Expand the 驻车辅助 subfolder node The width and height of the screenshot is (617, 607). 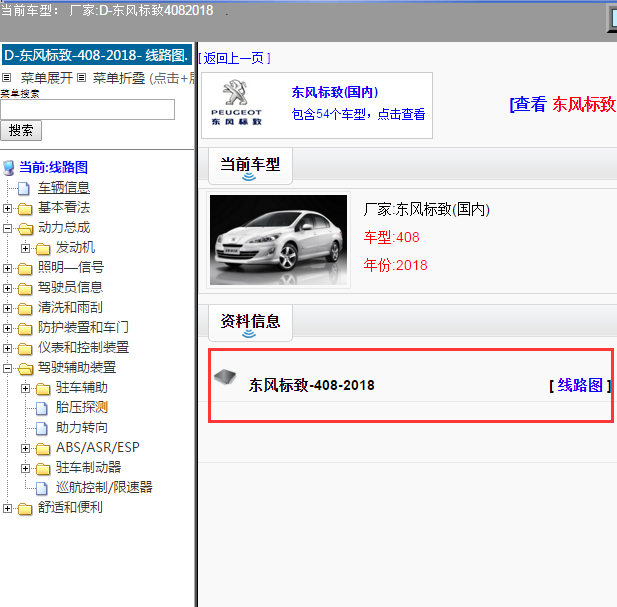click(26, 389)
